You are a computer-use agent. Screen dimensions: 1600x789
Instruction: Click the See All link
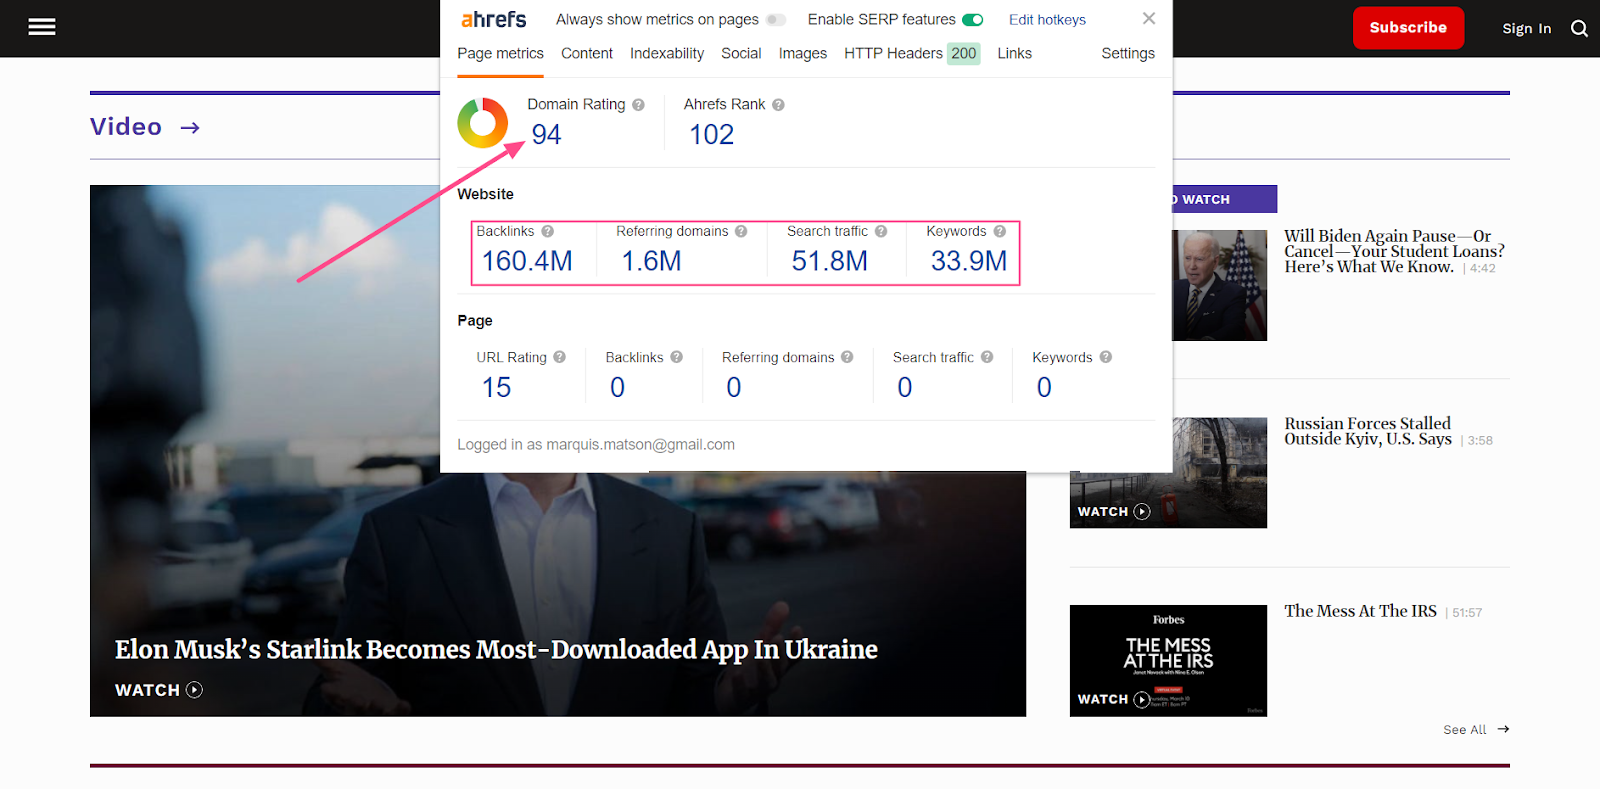(1464, 730)
